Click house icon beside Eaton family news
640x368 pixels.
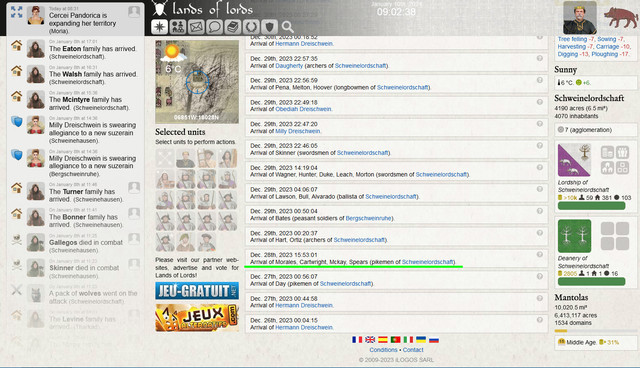click(16, 45)
